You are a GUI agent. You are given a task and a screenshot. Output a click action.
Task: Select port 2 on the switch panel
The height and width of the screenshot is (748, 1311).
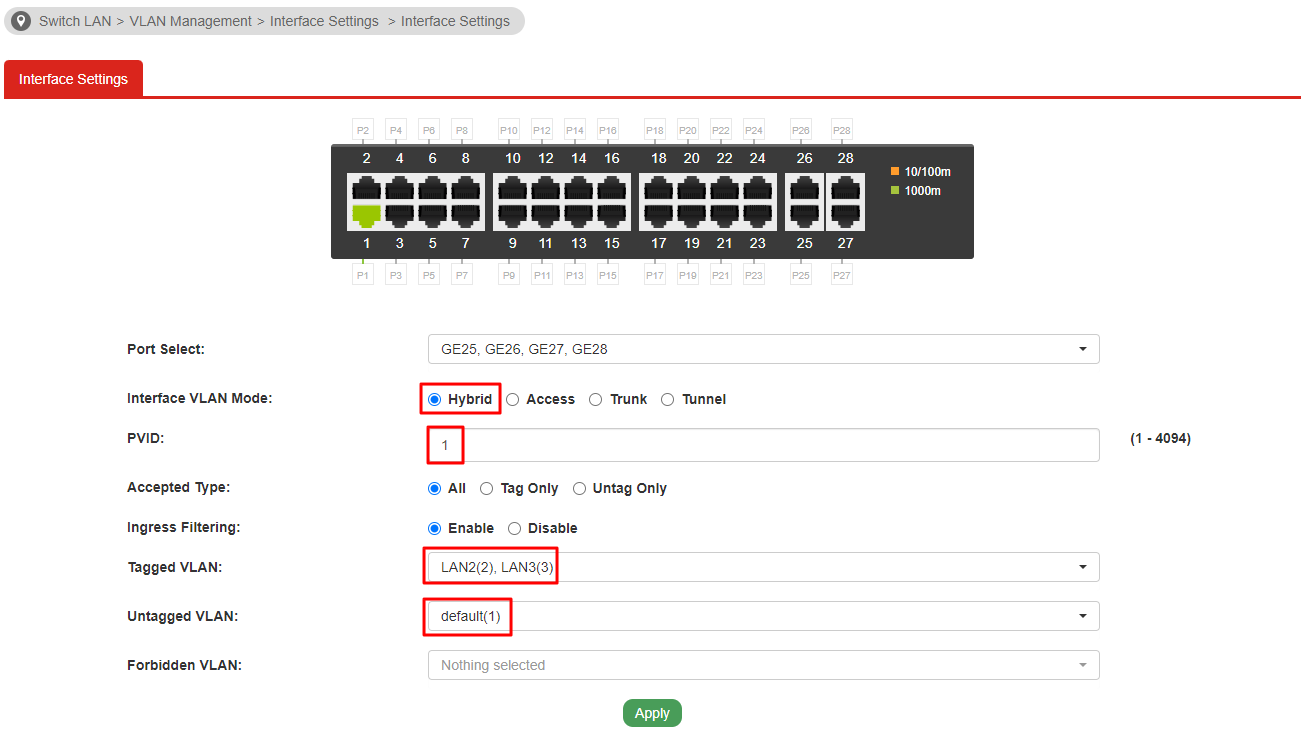(367, 188)
